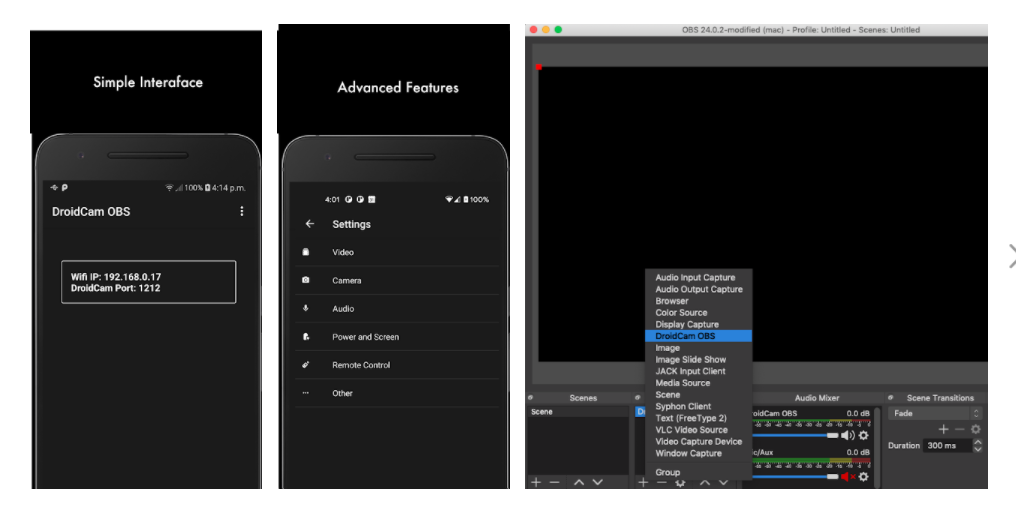
Task: Select Video Capture Device in source menu
Action: click(x=699, y=442)
